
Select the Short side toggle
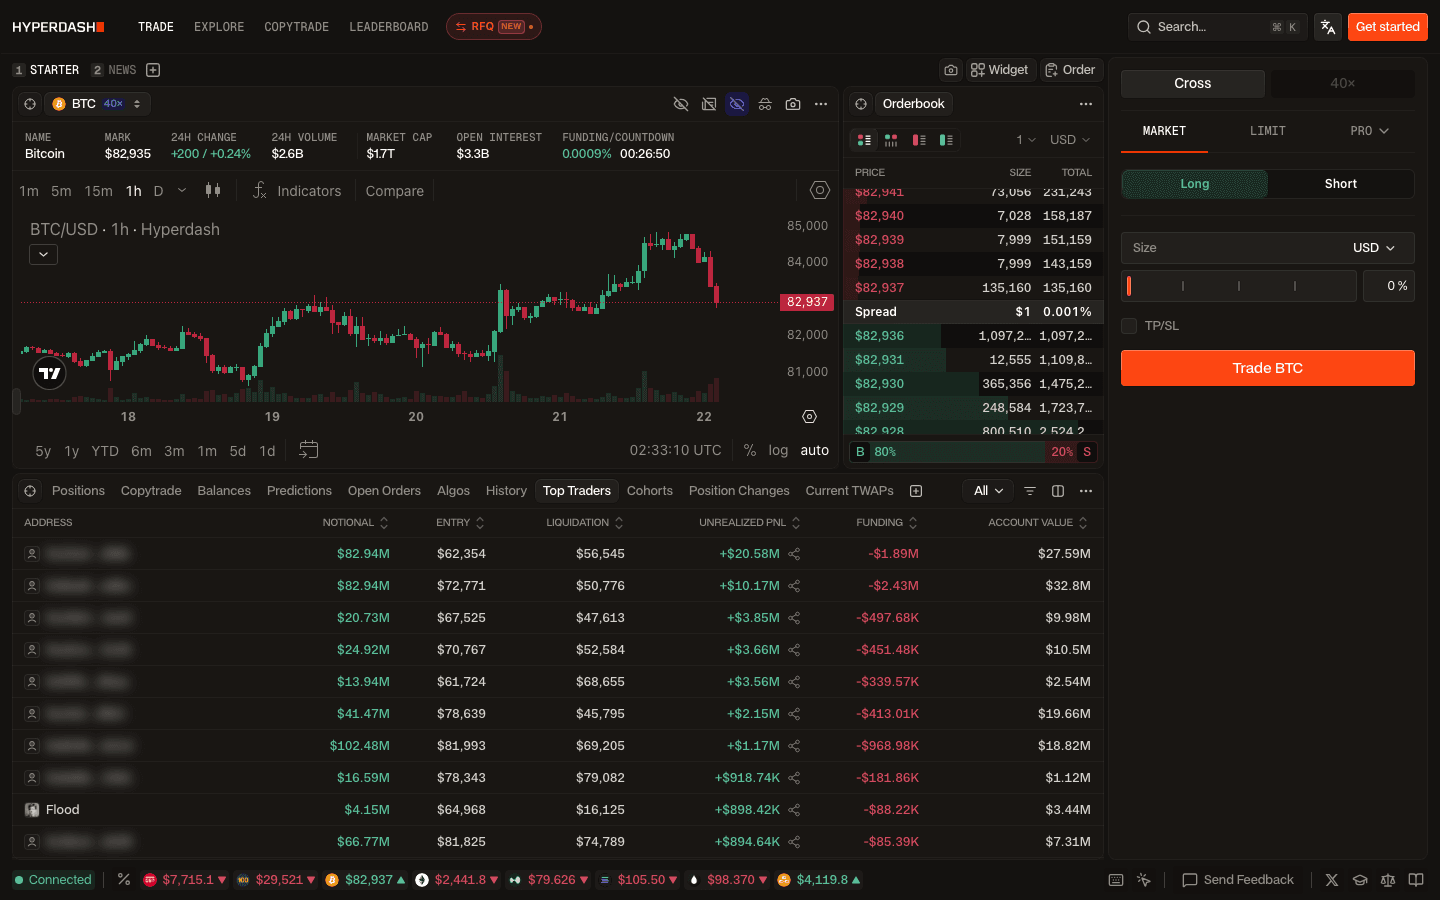(1341, 184)
